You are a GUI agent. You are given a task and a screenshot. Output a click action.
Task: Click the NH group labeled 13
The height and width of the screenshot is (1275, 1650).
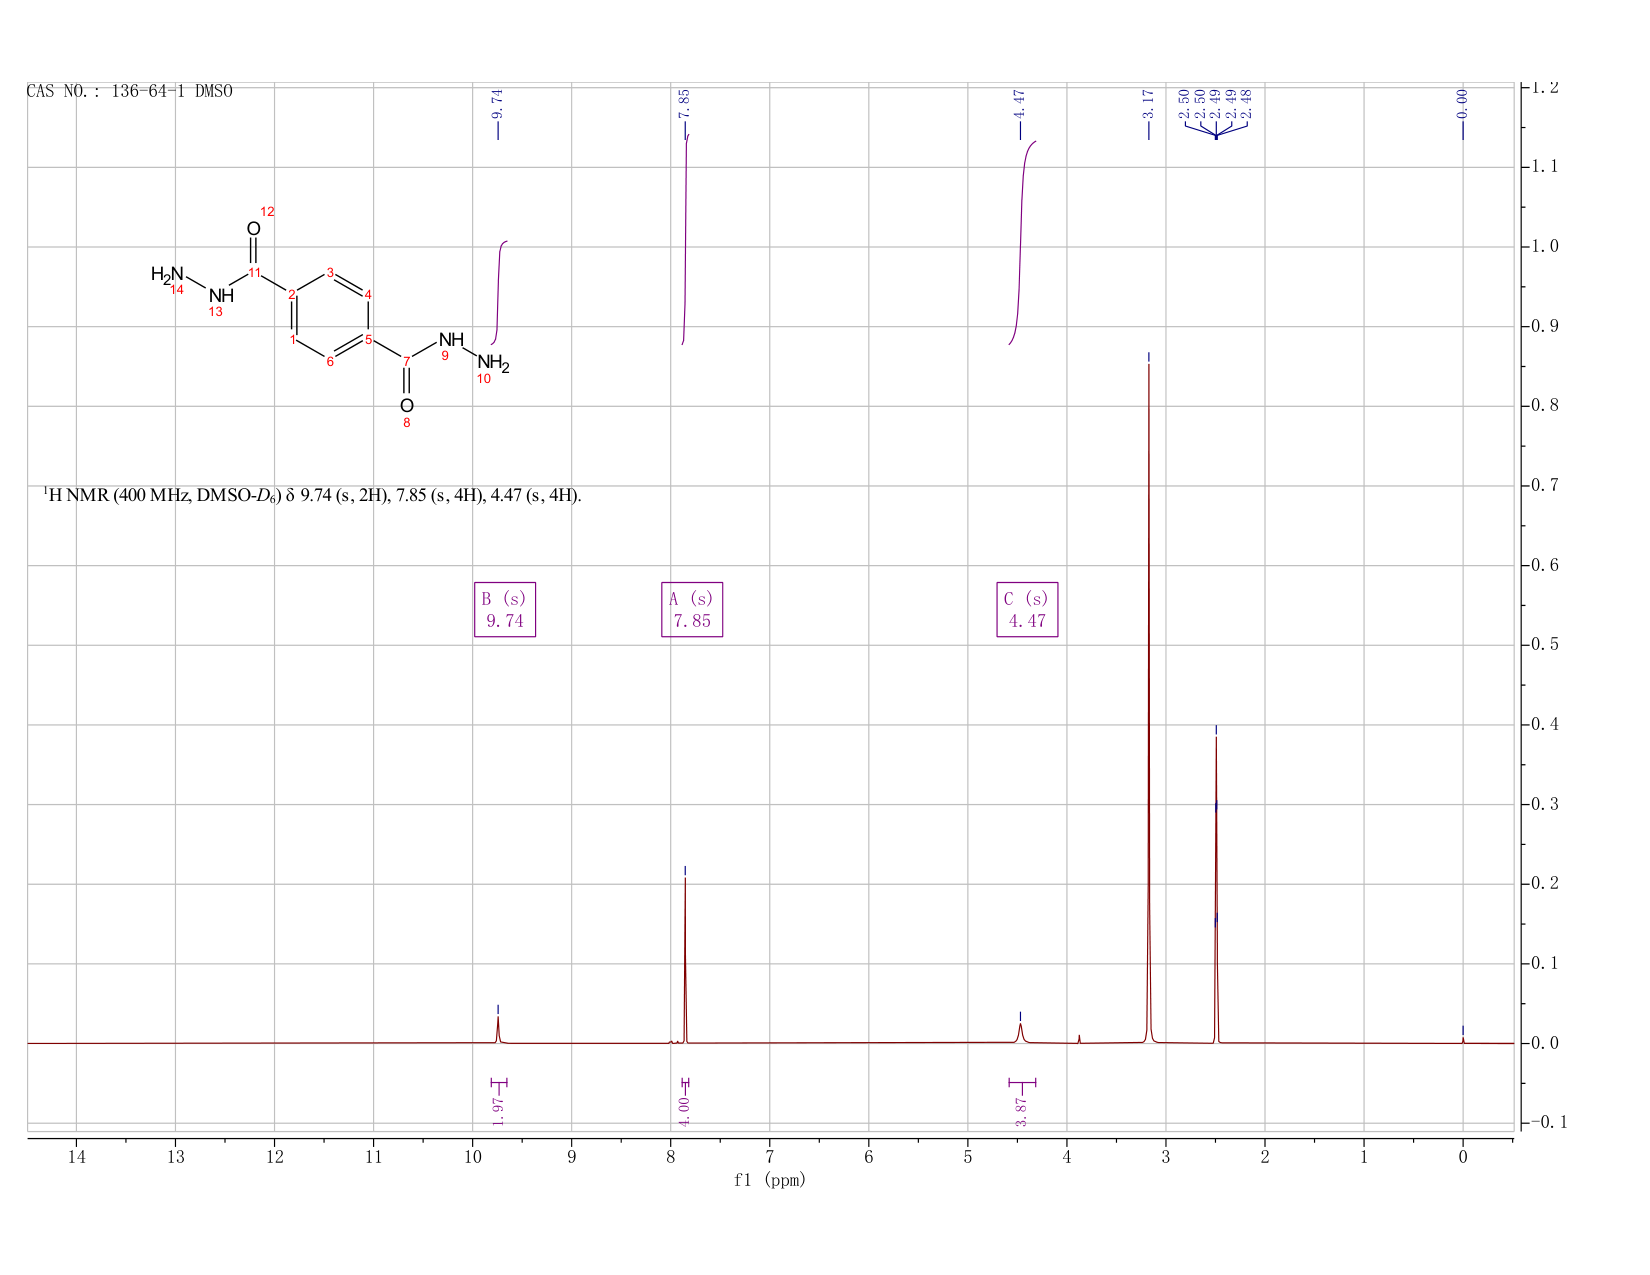click(x=221, y=295)
